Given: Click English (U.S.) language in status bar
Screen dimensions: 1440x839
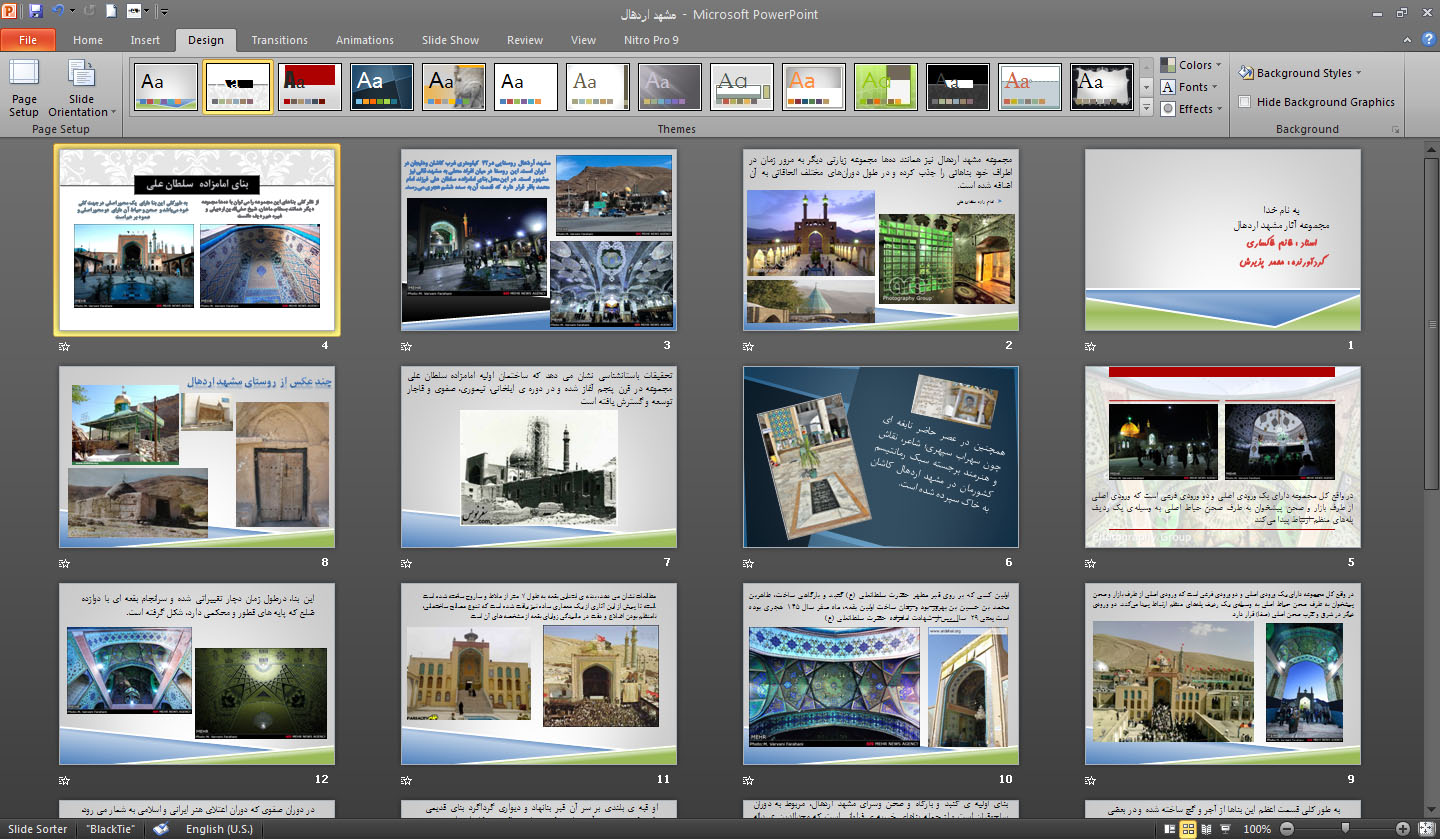Looking at the screenshot, I should 218,829.
